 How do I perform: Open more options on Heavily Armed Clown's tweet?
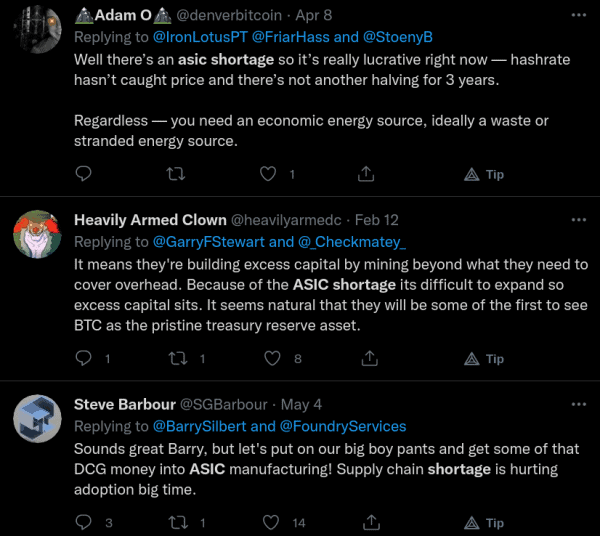(578, 220)
